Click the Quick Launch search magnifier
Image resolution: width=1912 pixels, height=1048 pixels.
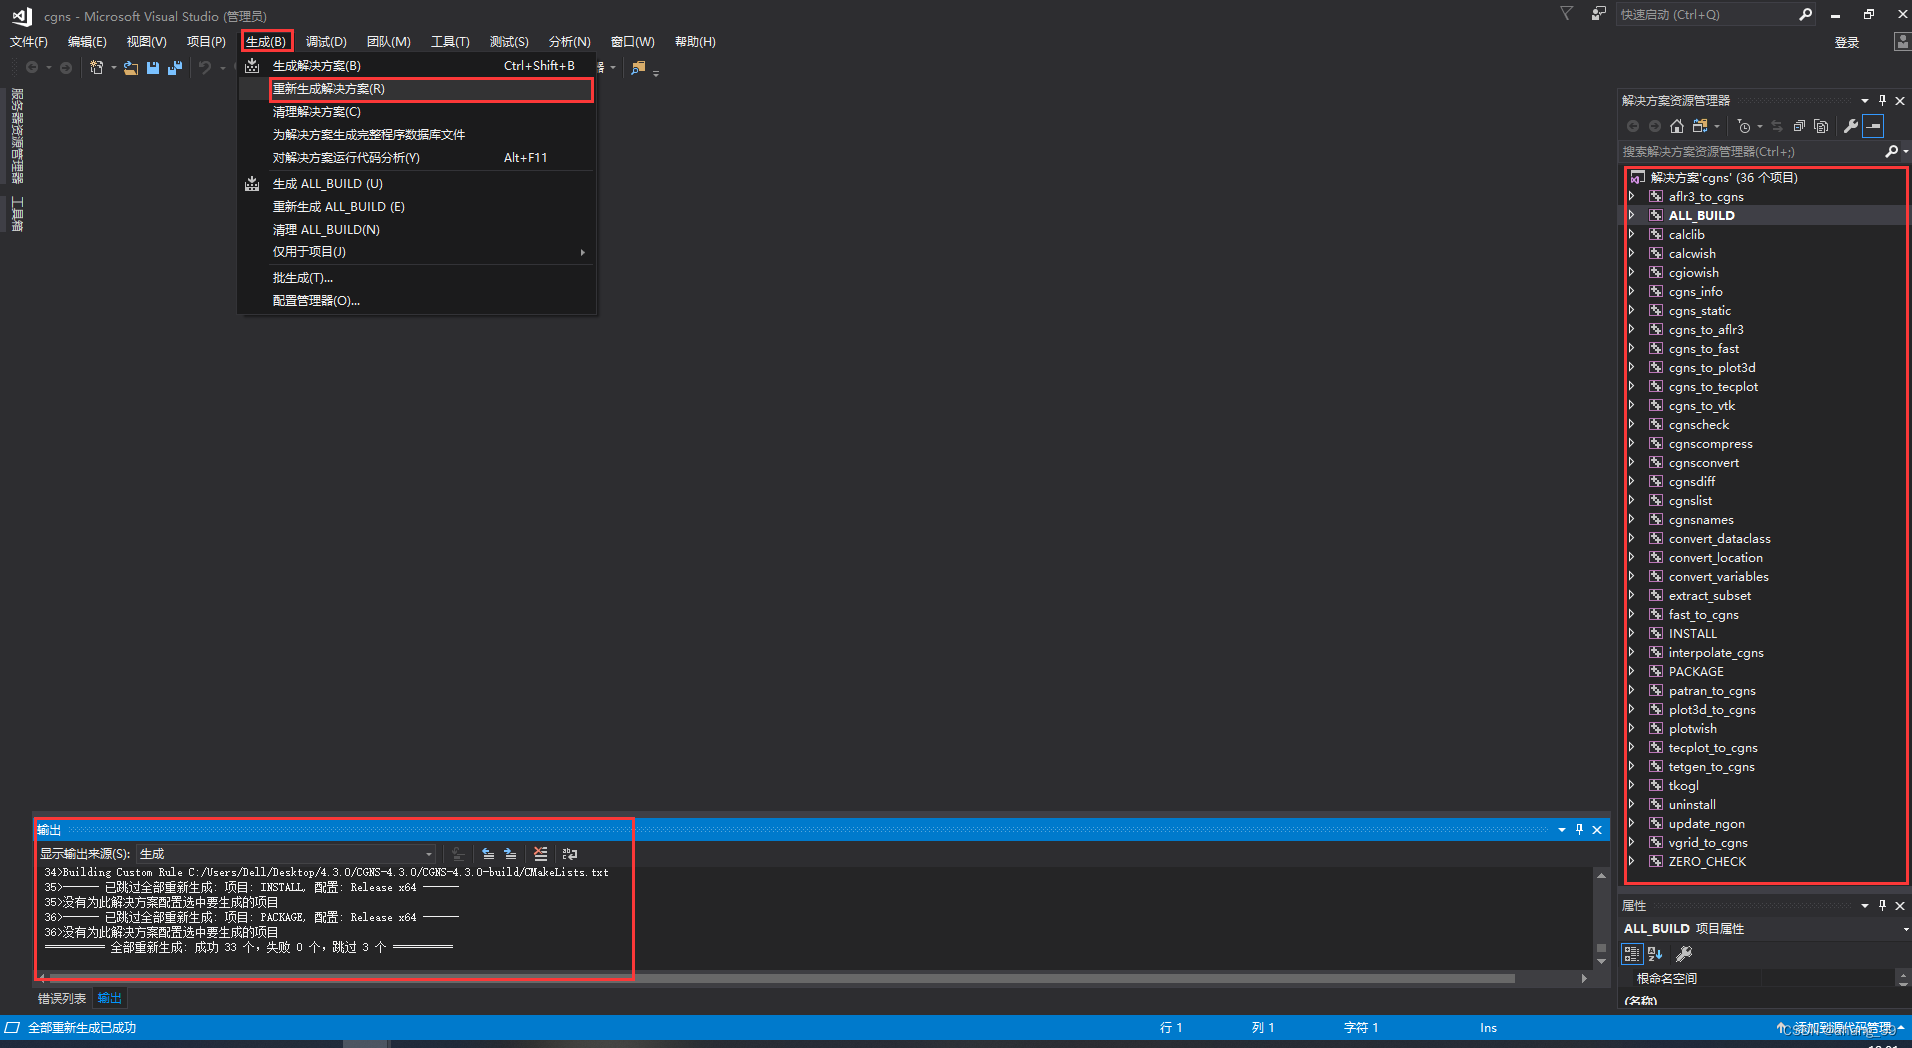[x=1805, y=14]
